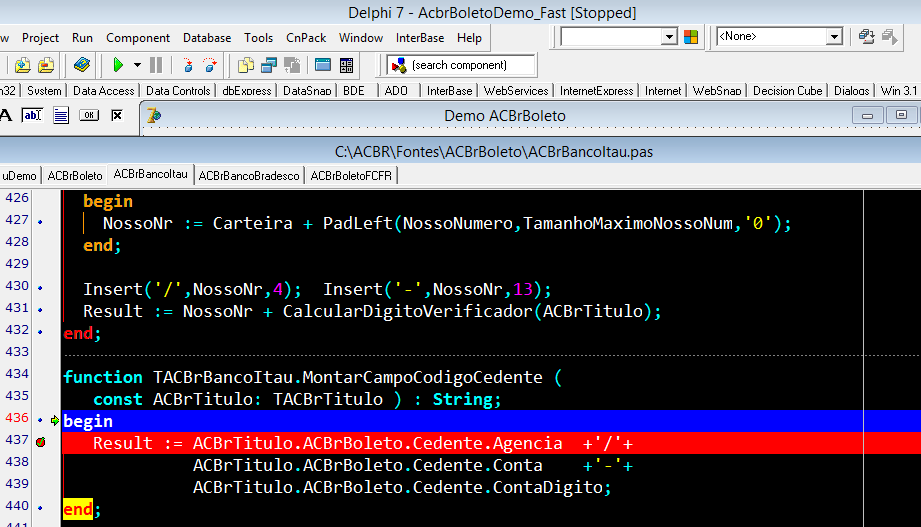Switch to the ADO palette tab
Screen dimensions: 921x527
pyautogui.click(x=396, y=90)
